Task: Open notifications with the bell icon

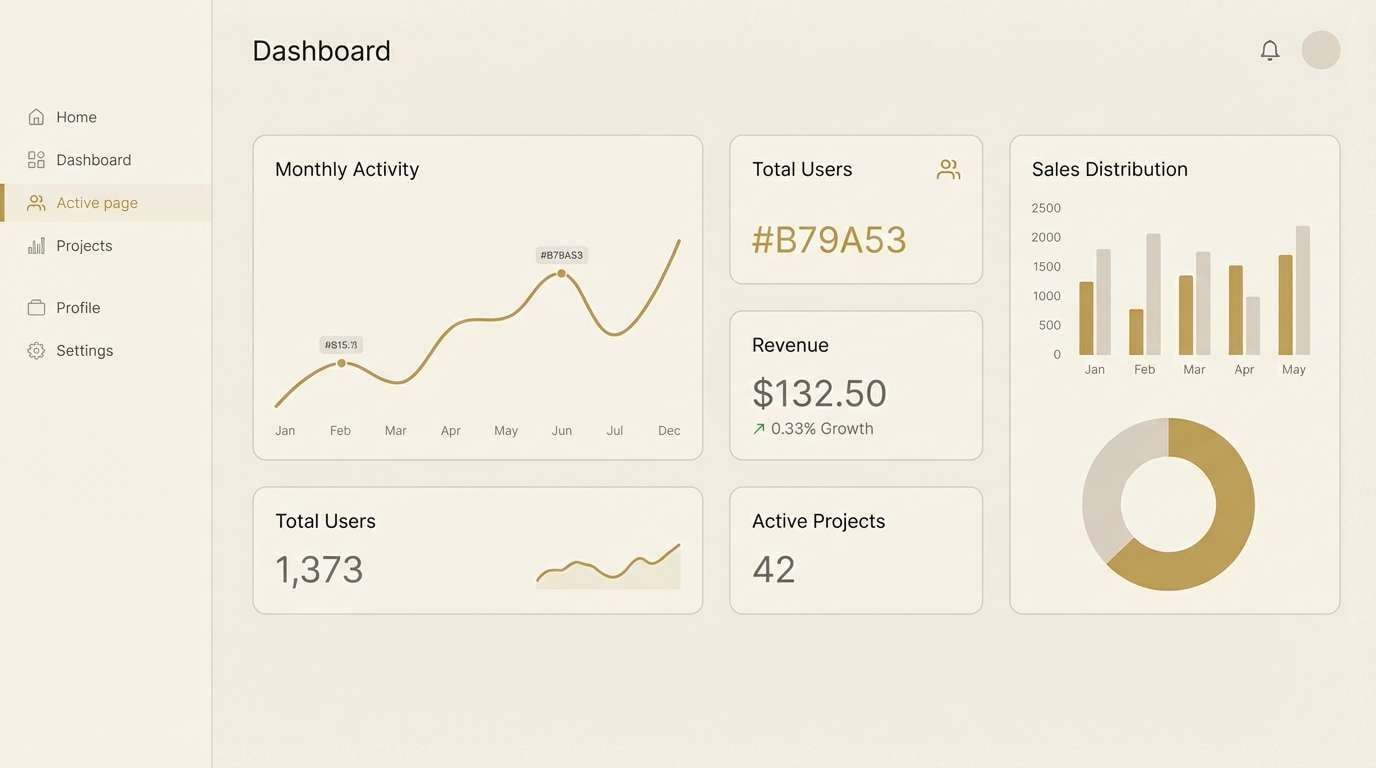Action: (1270, 49)
